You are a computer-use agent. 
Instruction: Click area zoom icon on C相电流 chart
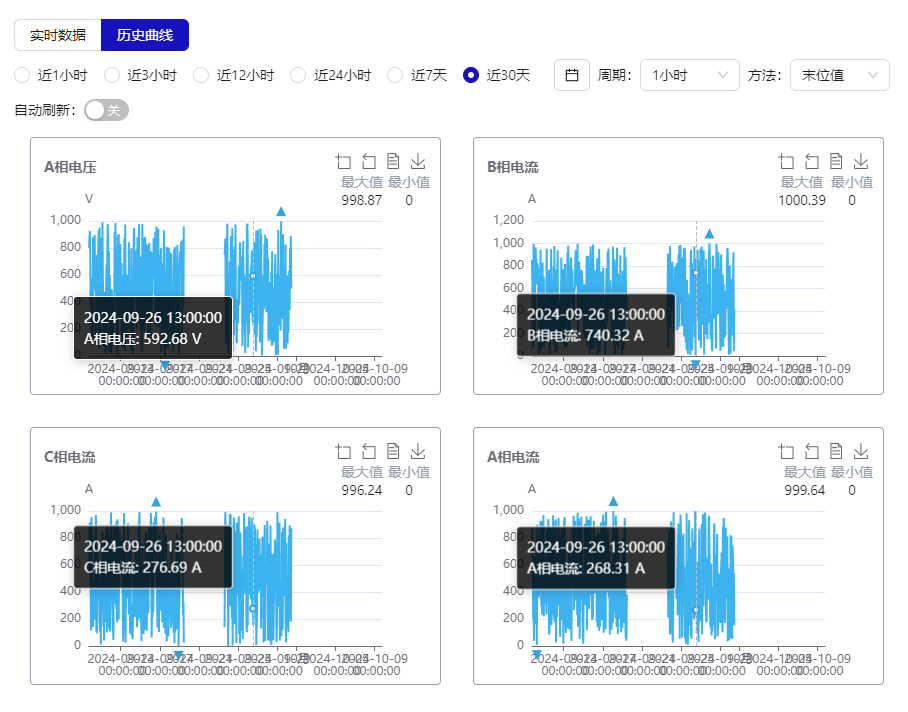pos(344,451)
